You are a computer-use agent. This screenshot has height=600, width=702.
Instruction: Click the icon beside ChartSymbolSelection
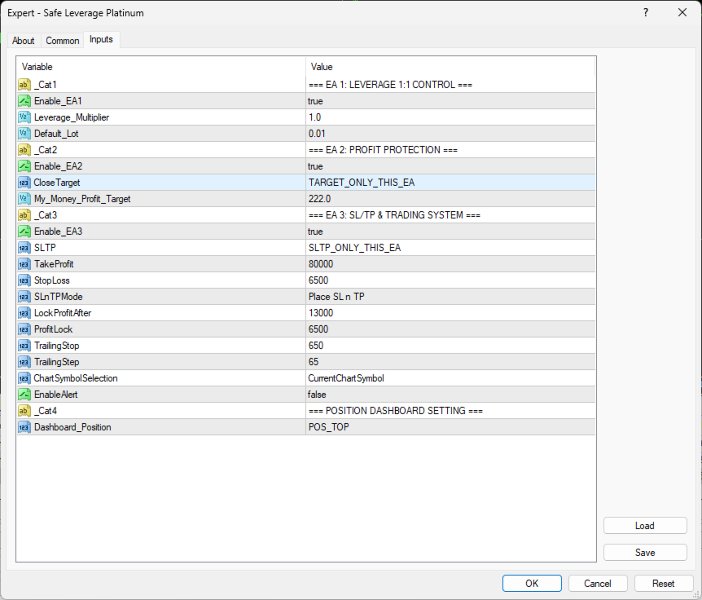(24, 378)
